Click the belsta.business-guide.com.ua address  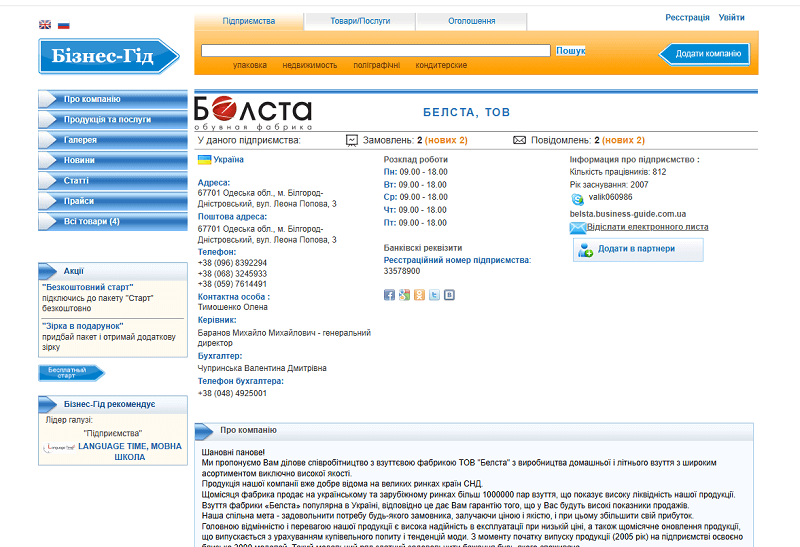pyautogui.click(x=628, y=214)
